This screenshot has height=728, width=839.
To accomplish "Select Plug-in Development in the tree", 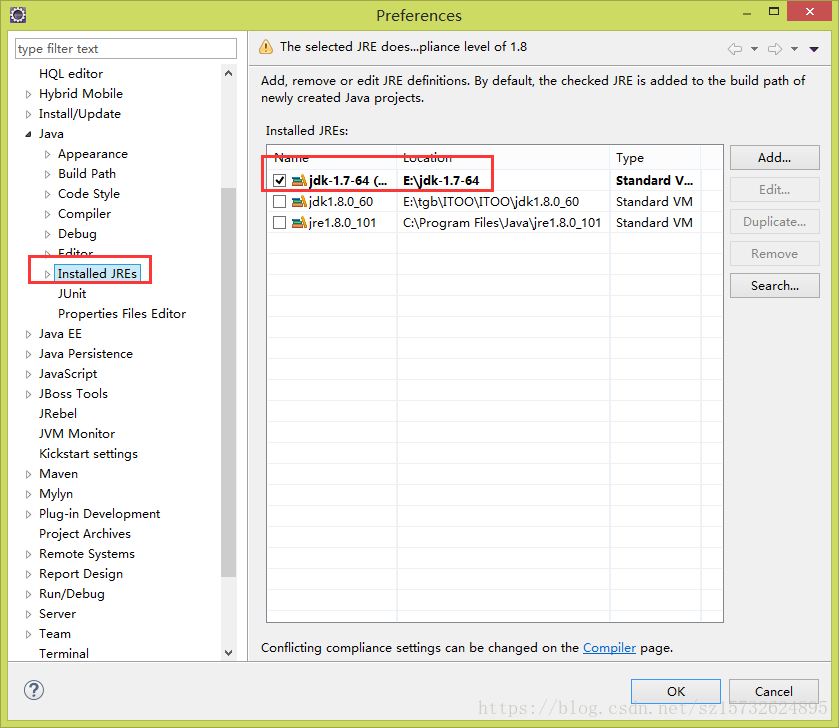I will (x=100, y=514).
